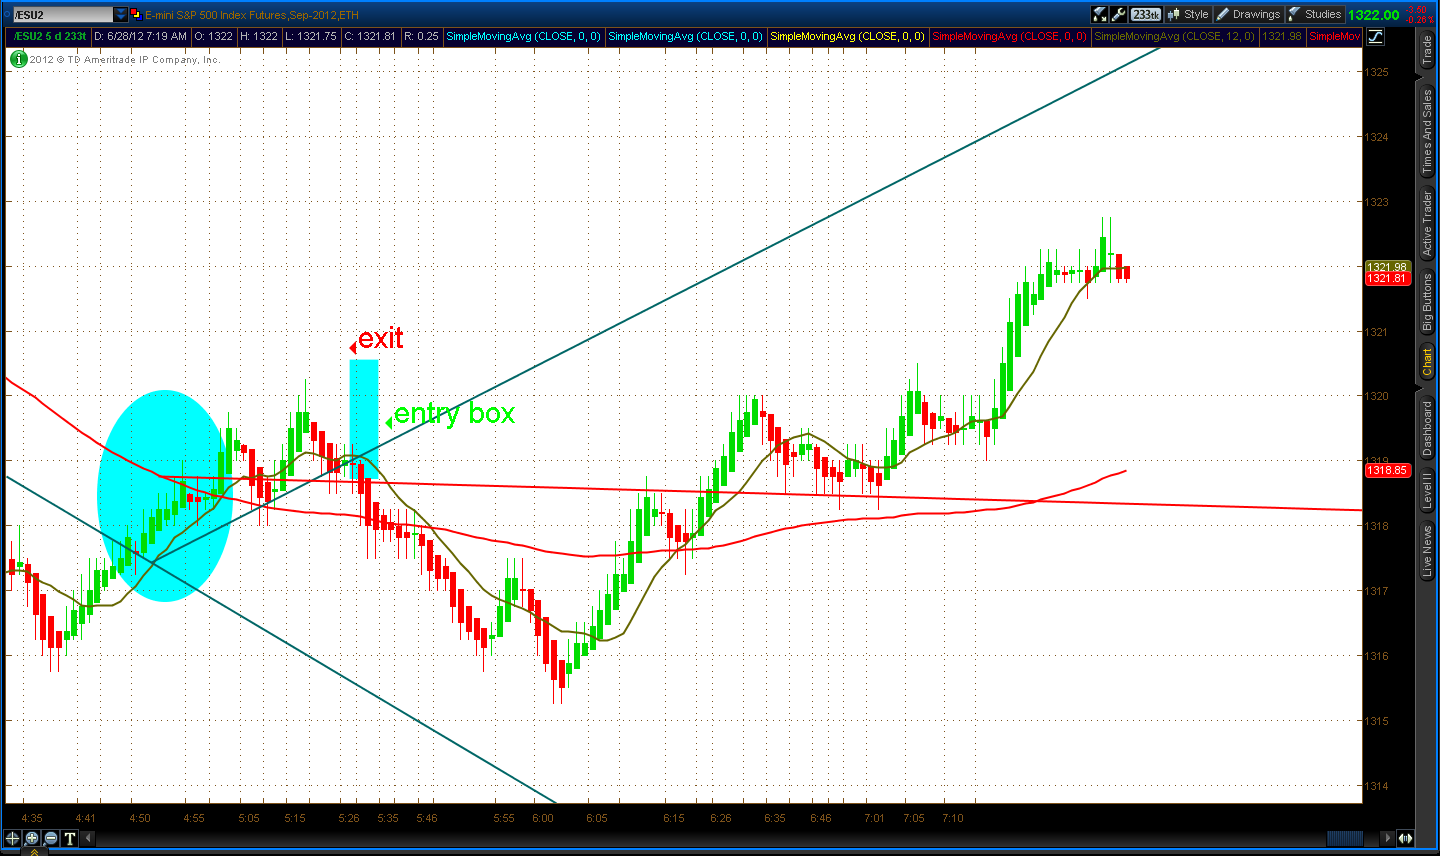The image size is (1440, 856).
Task: Click the zoom out magnifier icon
Action: 51,838
